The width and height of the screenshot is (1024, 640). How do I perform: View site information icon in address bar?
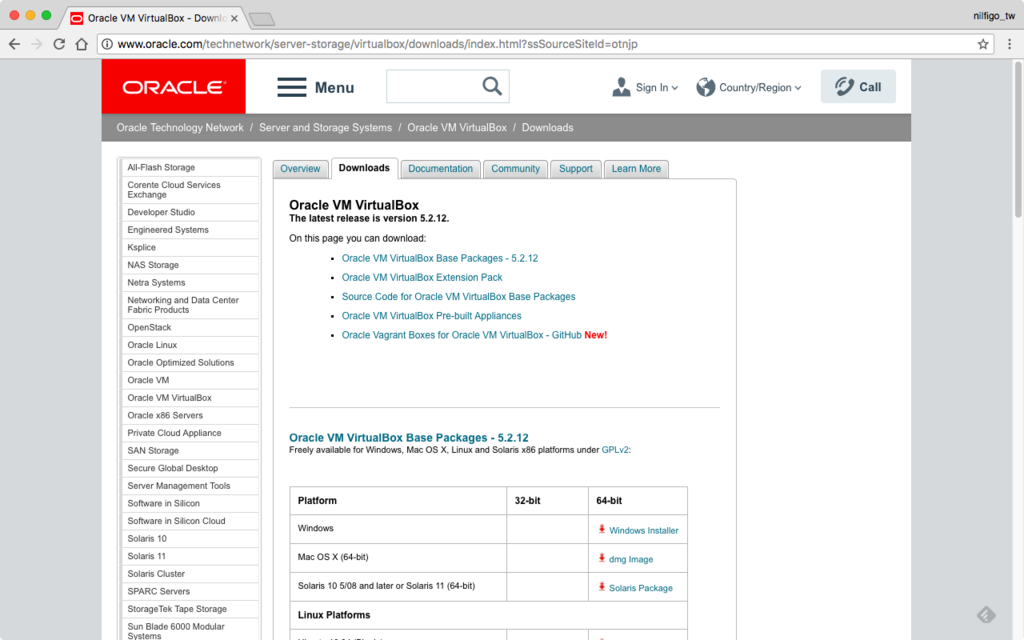click(106, 44)
